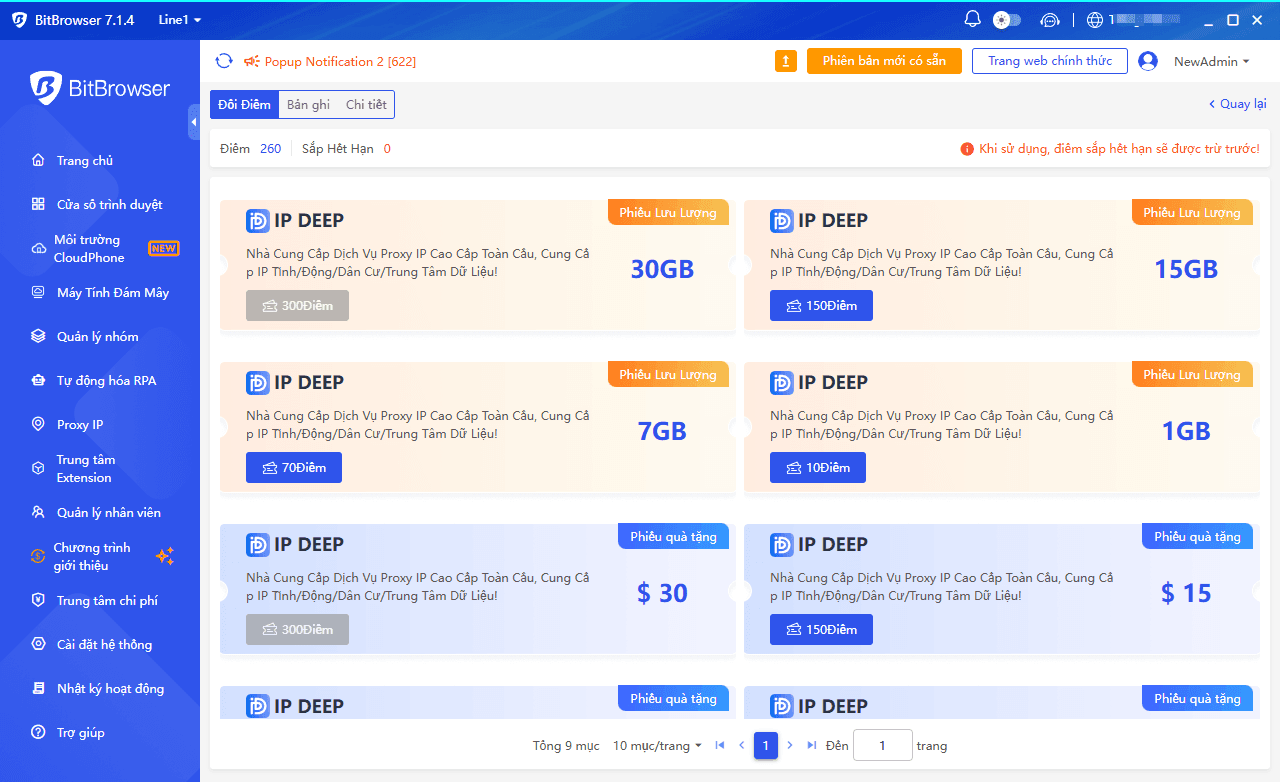
Task: Open Trang chủ home icon in sidebar
Action: (x=38, y=160)
